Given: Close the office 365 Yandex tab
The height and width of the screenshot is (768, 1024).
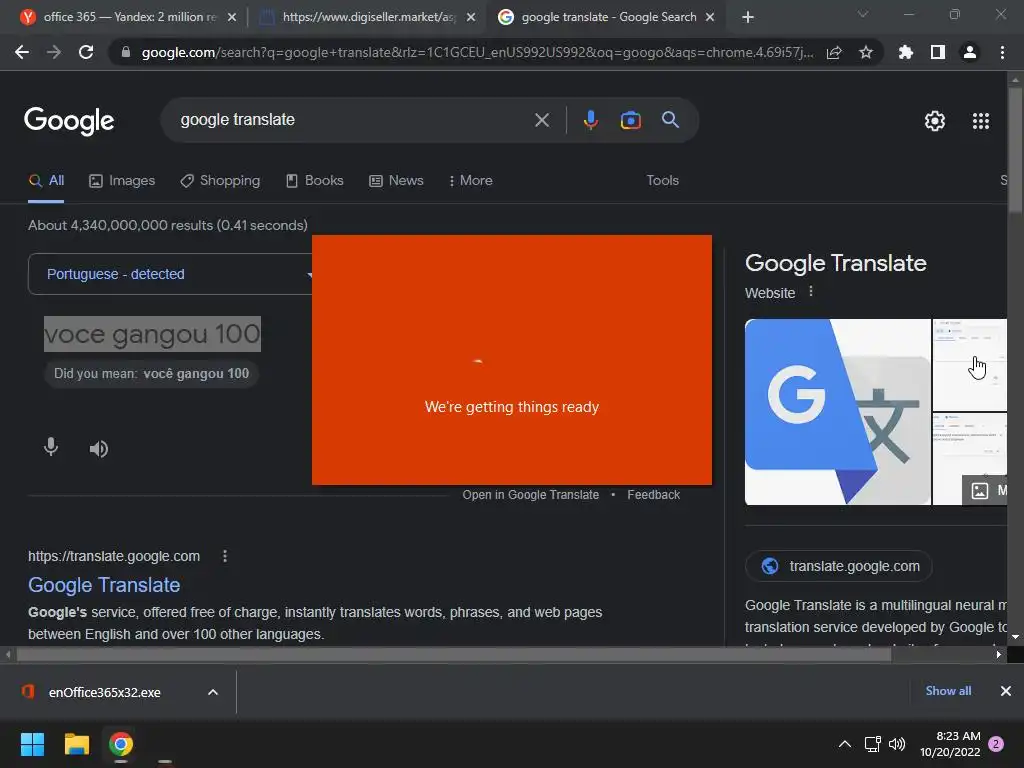Looking at the screenshot, I should tap(232, 17).
